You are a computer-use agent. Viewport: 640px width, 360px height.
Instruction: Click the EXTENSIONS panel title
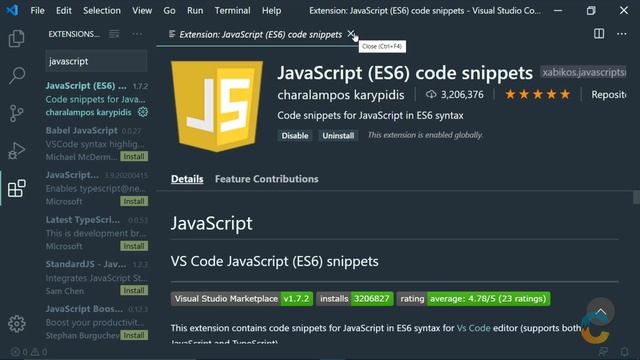tap(74, 34)
